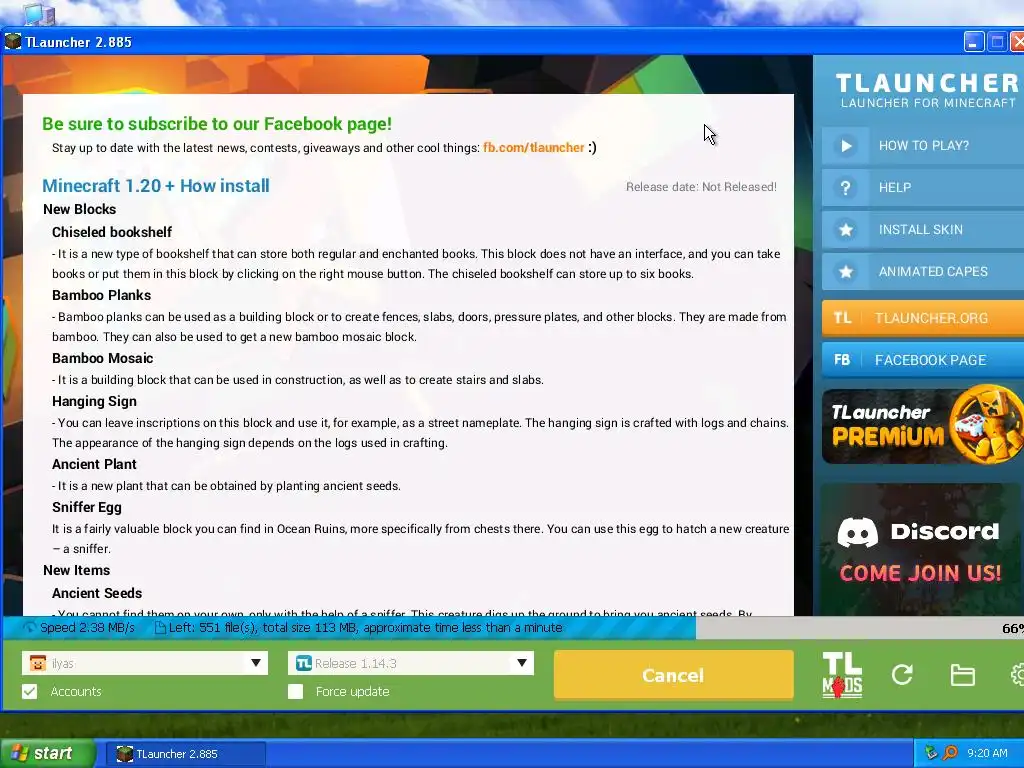
Task: Click the 'Ancient Seeds' heading
Action: (97, 593)
